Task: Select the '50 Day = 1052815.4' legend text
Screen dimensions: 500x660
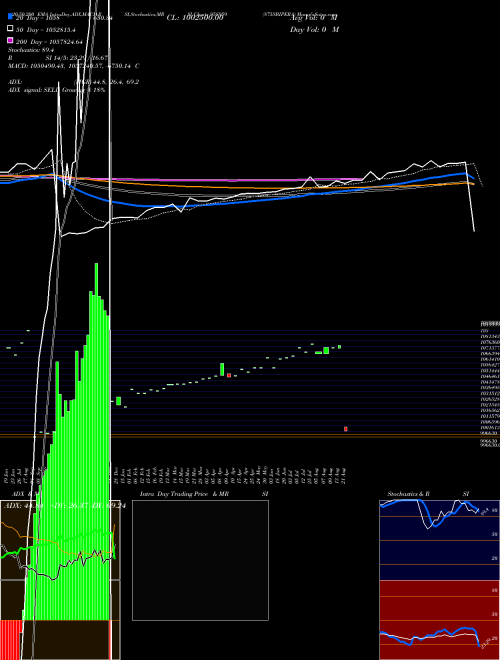Action: (x=46, y=30)
